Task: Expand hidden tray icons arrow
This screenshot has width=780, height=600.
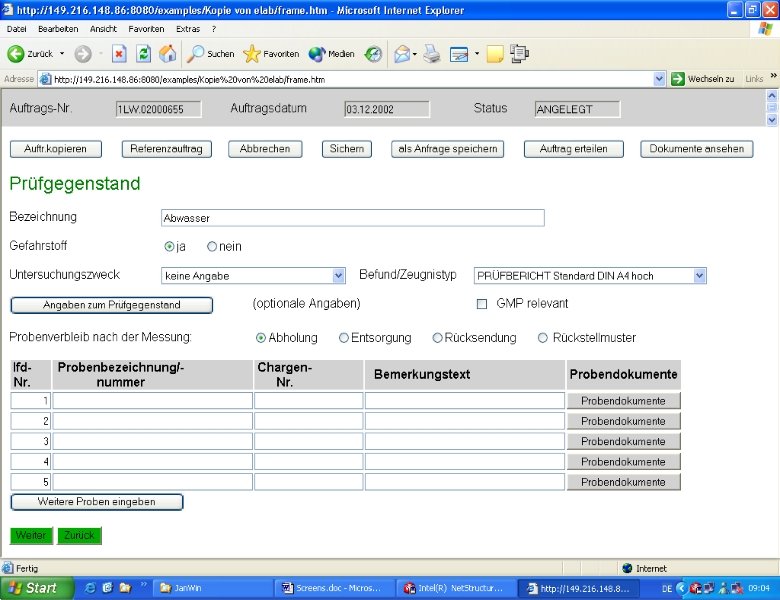Action: coord(681,589)
